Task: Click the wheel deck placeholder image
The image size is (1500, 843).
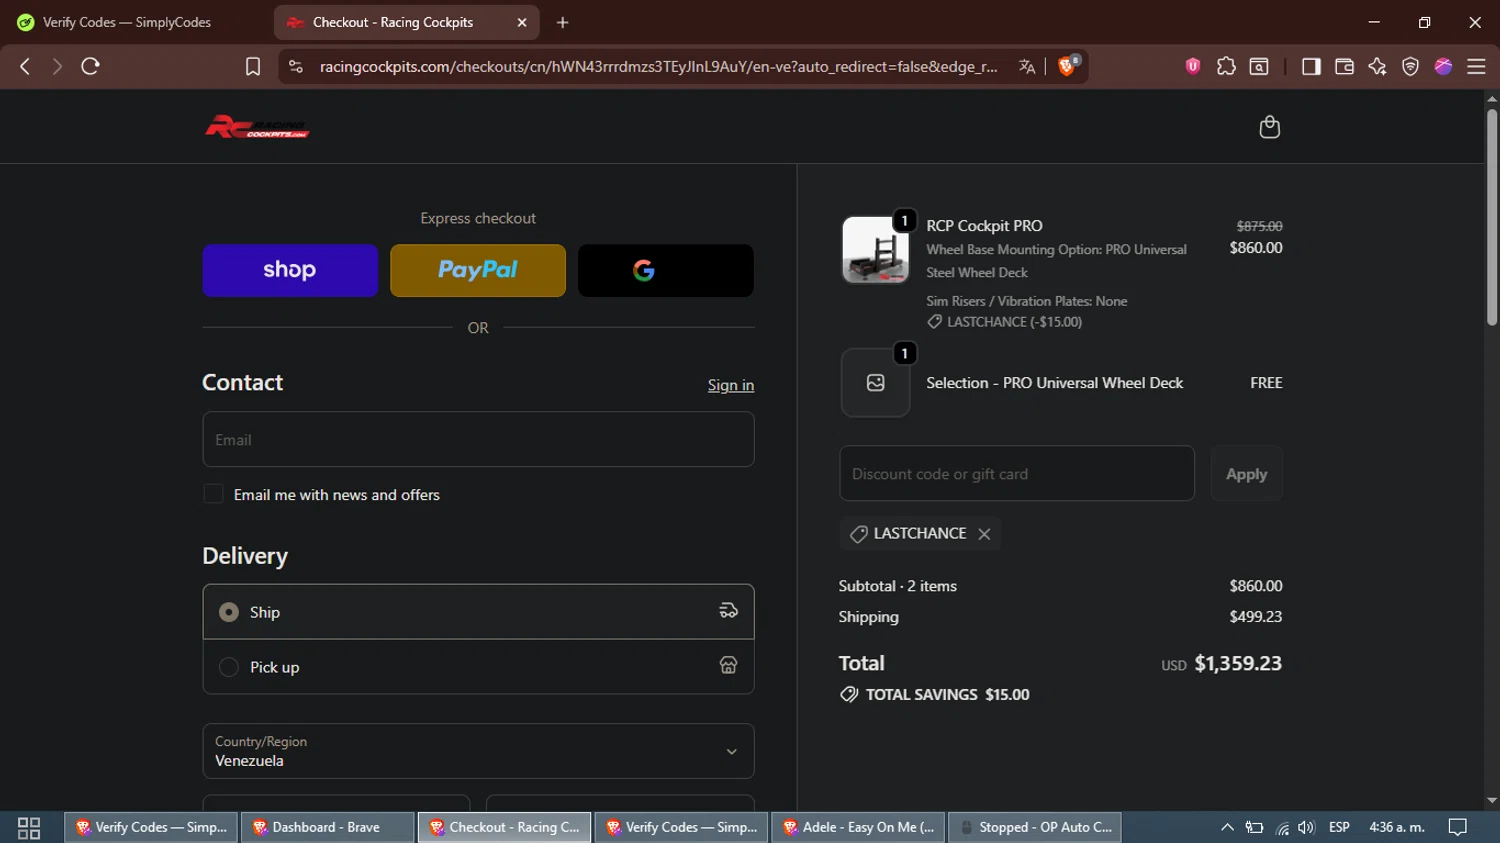Action: click(x=875, y=383)
